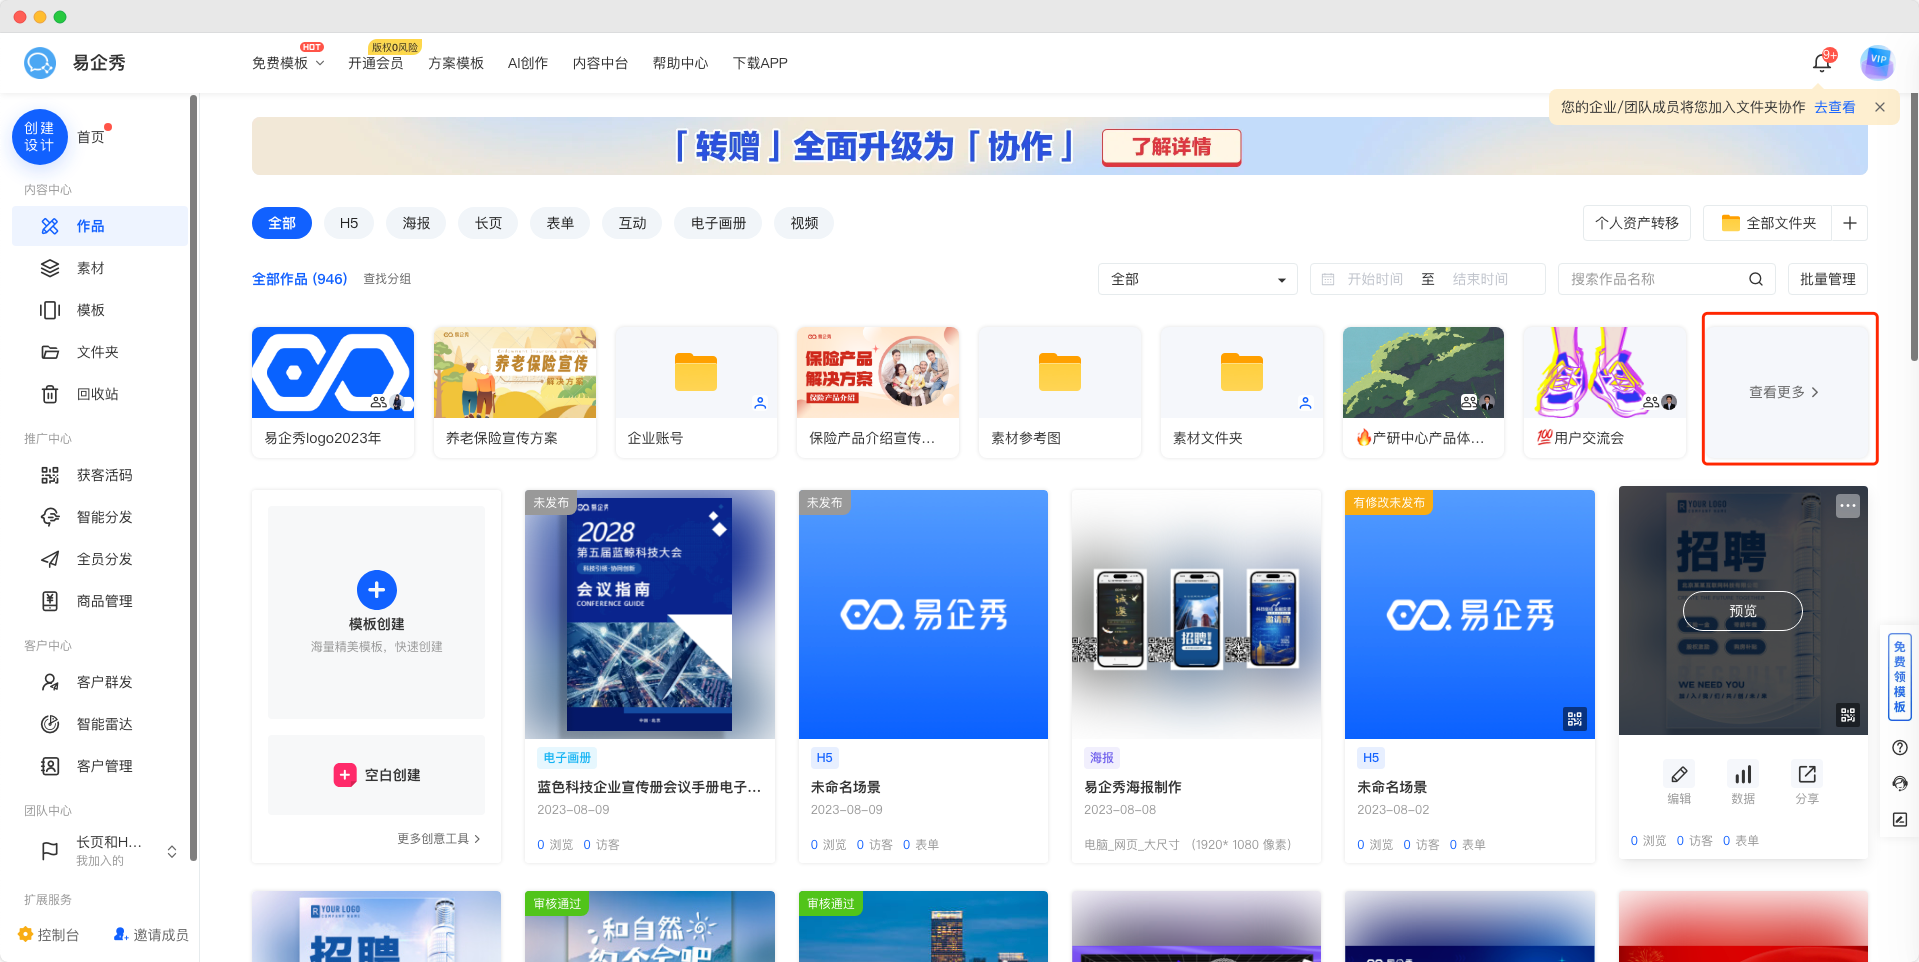
Task: Select the 海报 filter tab
Action: tap(416, 223)
